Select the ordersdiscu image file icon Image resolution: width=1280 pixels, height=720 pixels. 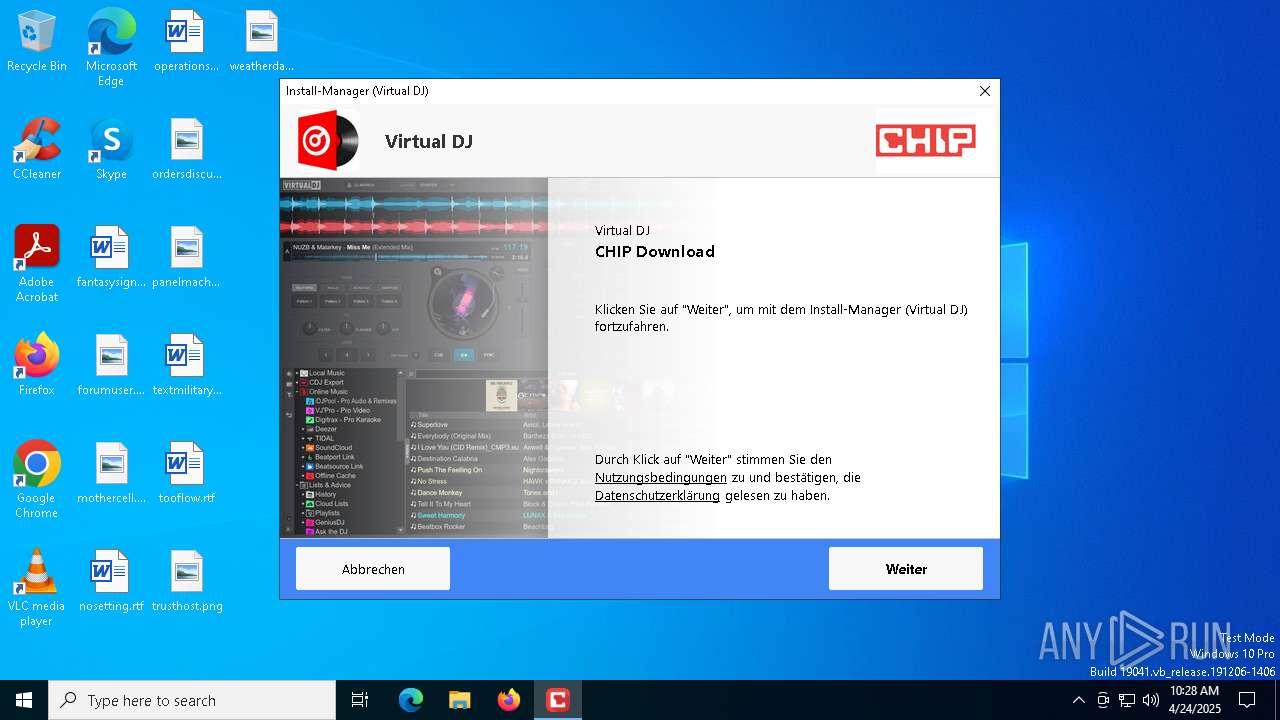coord(186,150)
